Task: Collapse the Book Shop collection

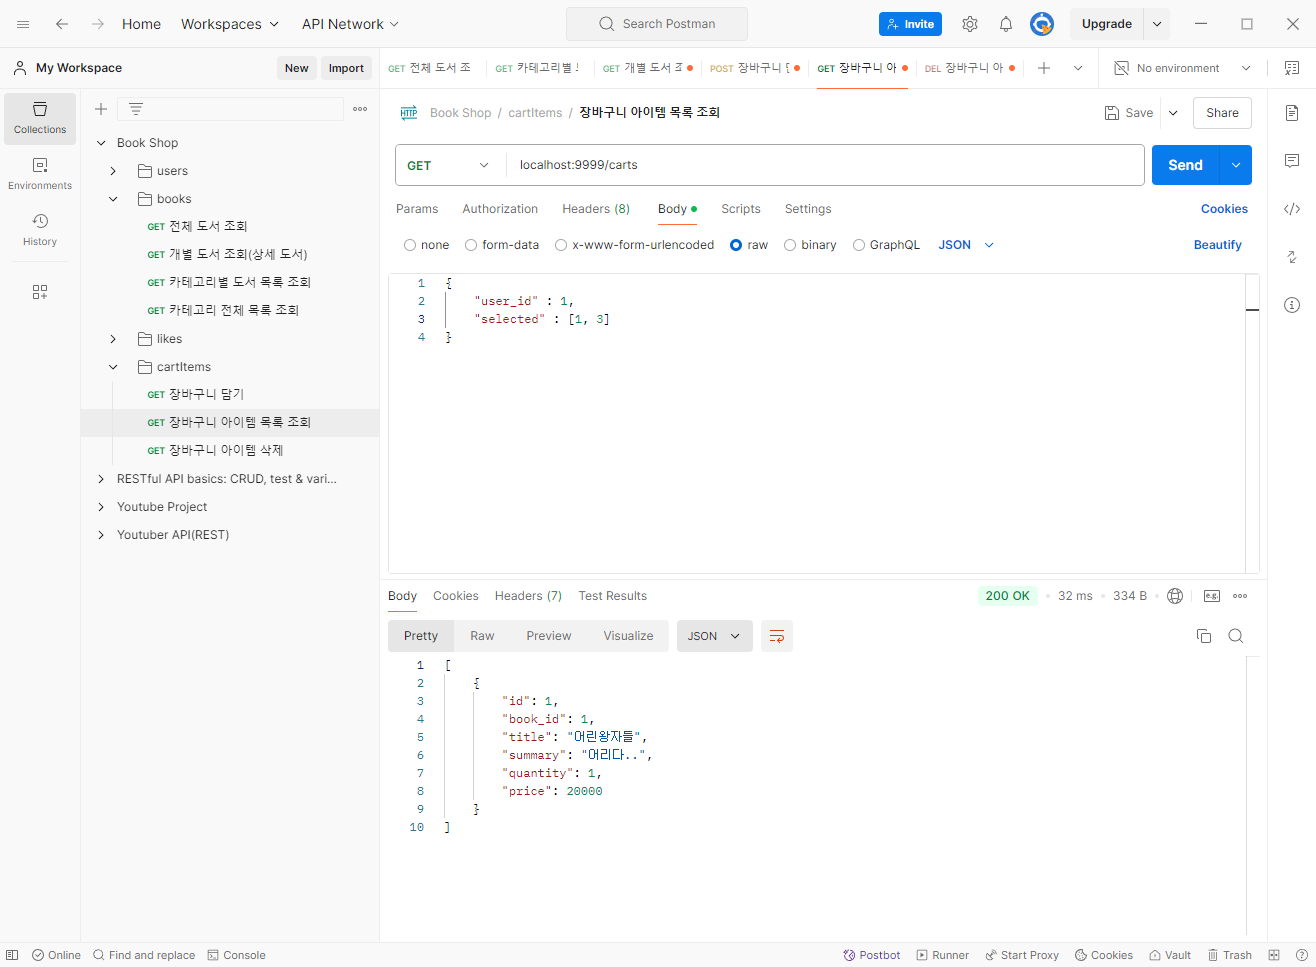Action: click(x=101, y=143)
